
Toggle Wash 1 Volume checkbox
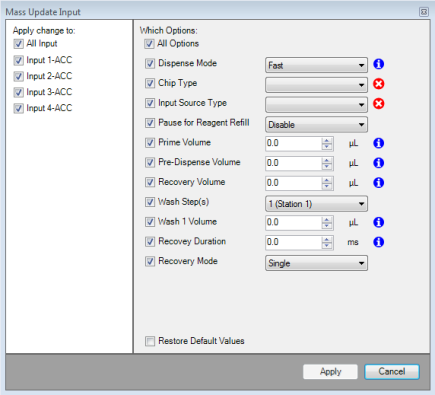[x=150, y=222]
